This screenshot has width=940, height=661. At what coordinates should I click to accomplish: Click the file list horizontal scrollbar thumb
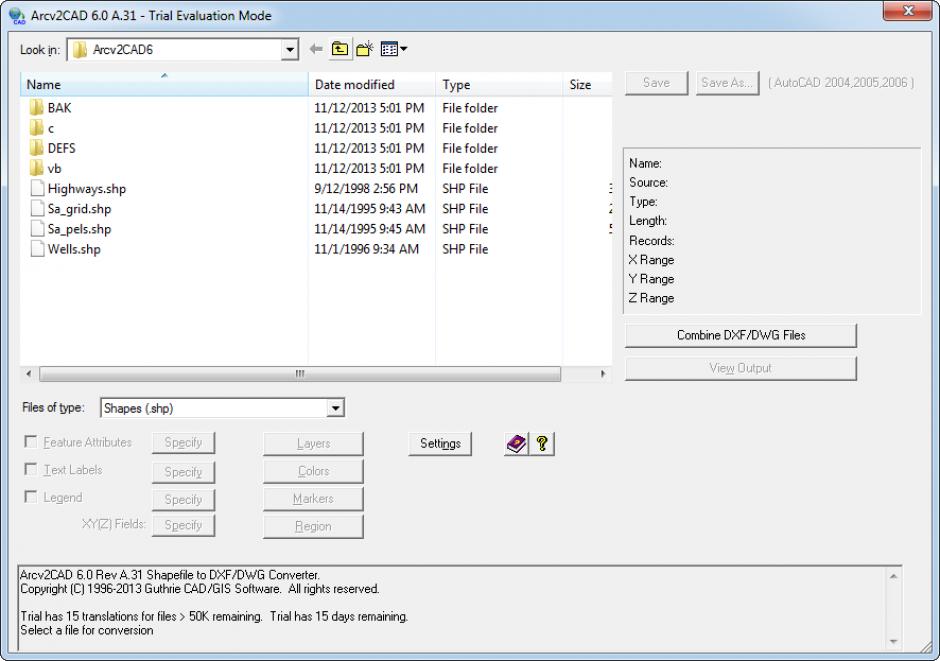[300, 374]
